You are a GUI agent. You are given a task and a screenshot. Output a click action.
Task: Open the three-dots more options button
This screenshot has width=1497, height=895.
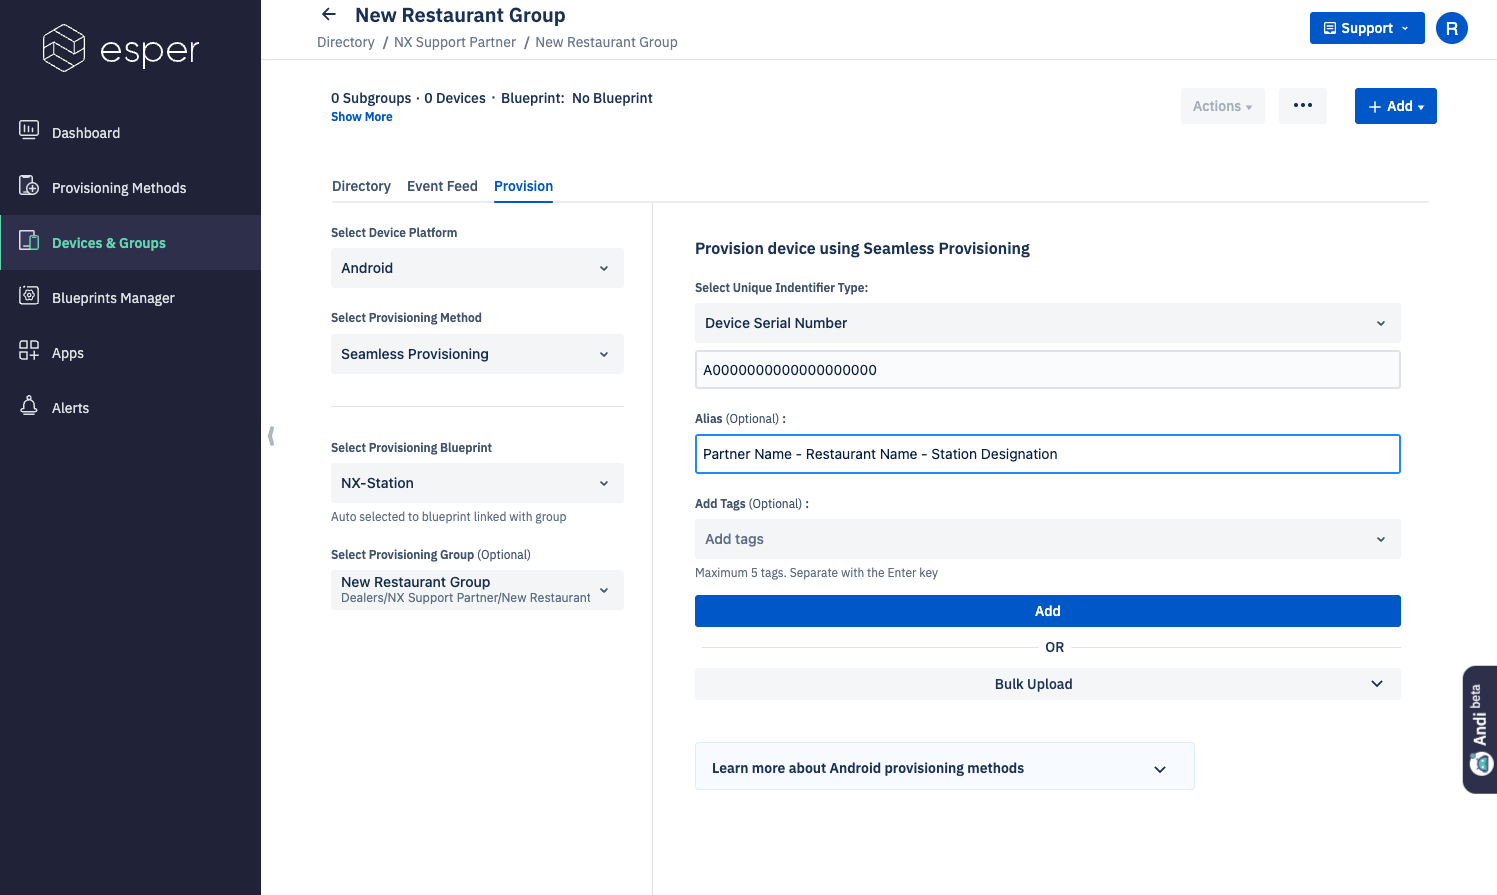pos(1302,106)
